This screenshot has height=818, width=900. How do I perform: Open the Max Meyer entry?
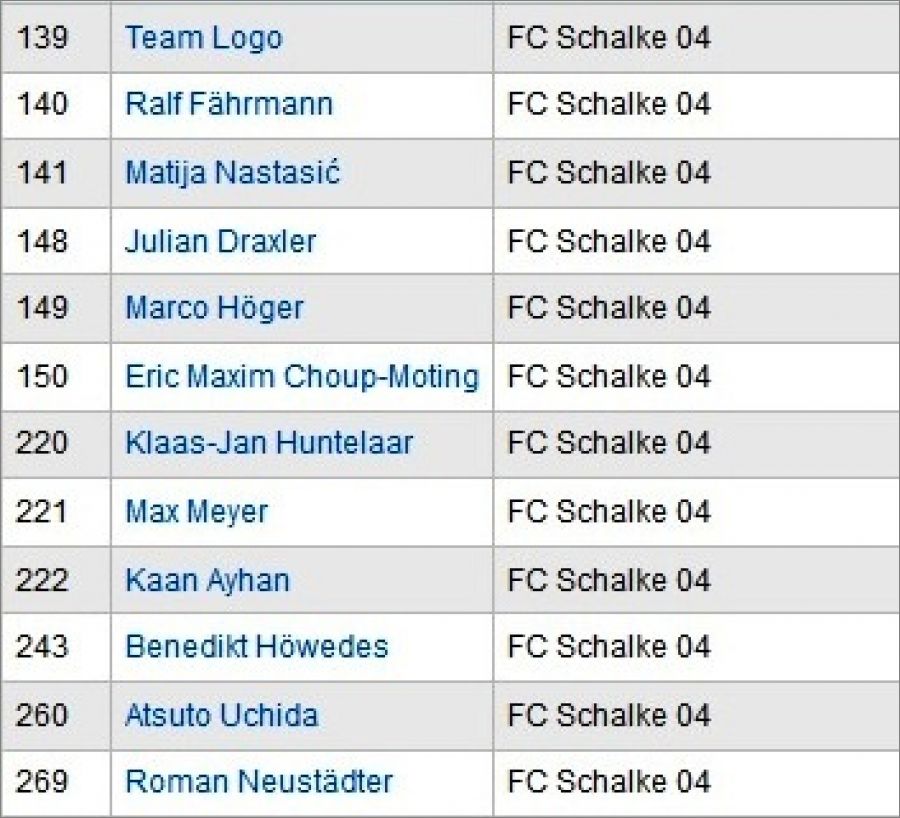196,512
